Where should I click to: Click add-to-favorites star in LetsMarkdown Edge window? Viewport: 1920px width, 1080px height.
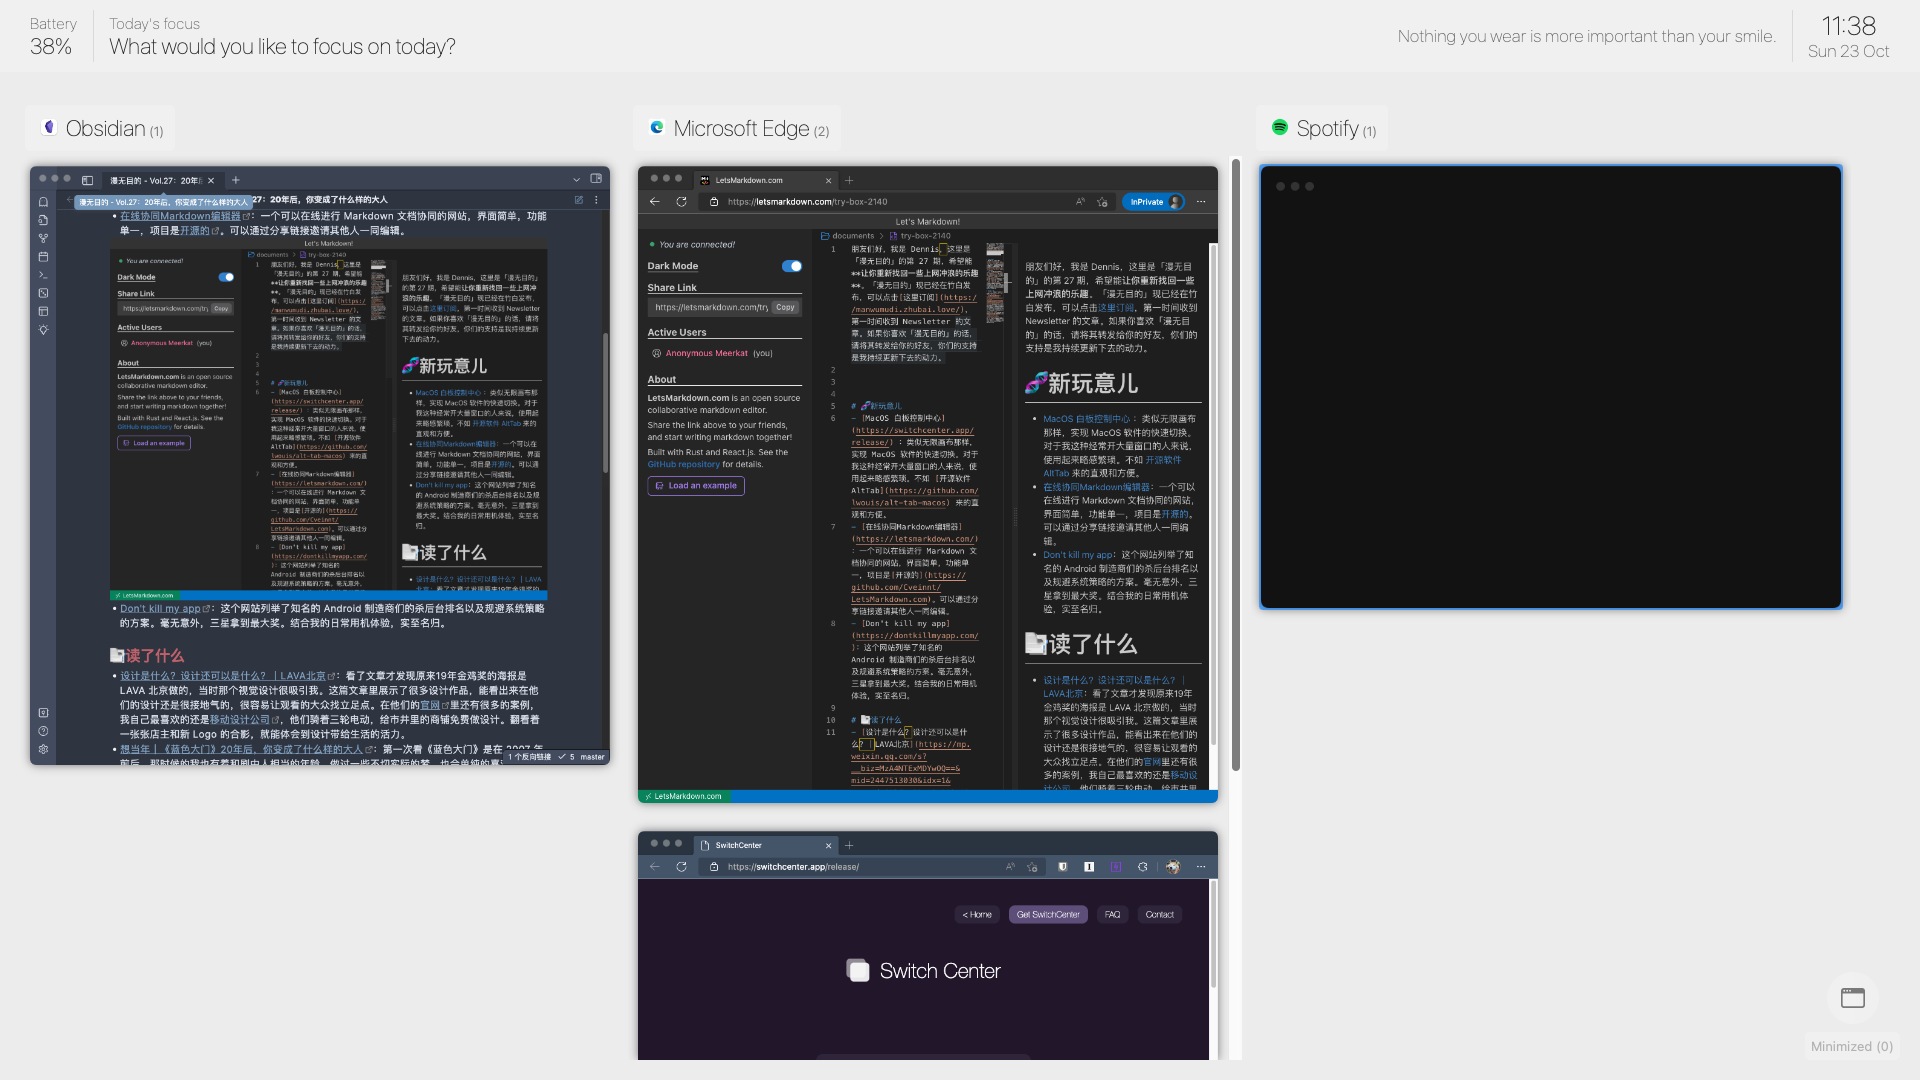(1102, 202)
